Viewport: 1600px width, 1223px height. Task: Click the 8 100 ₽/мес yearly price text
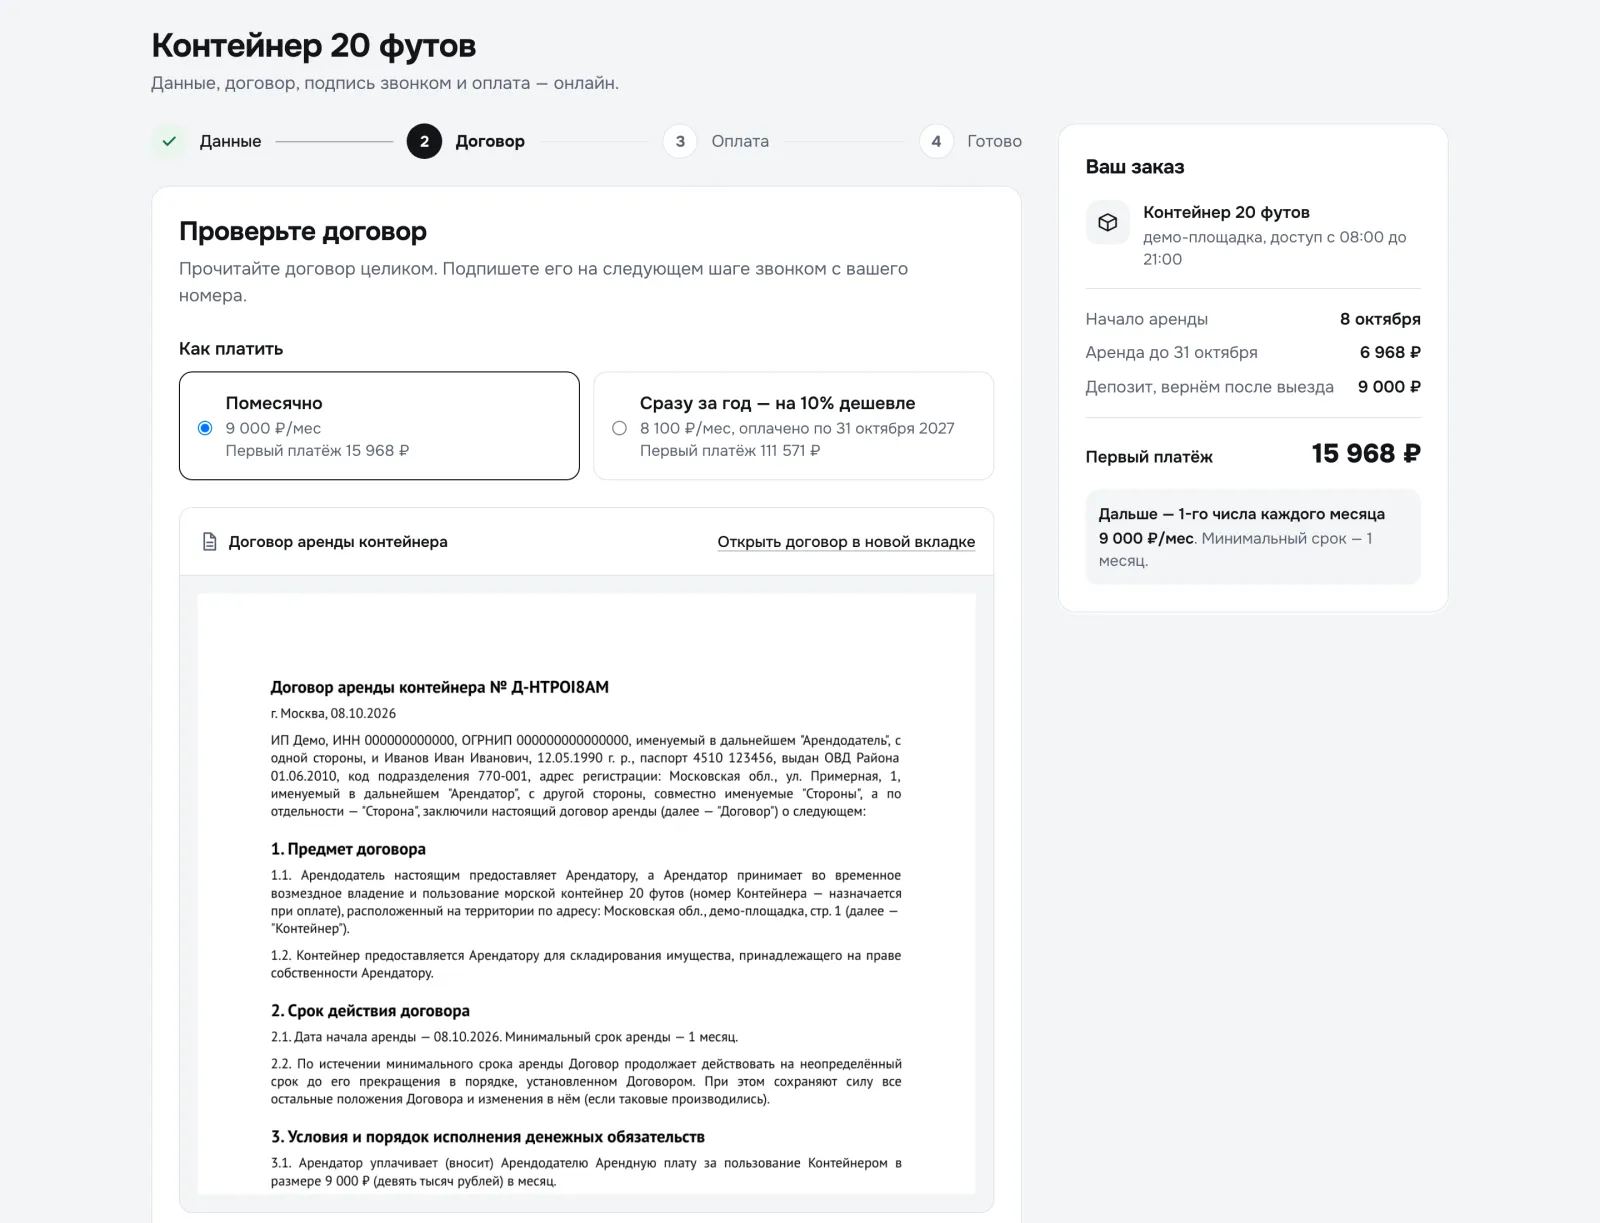click(797, 428)
